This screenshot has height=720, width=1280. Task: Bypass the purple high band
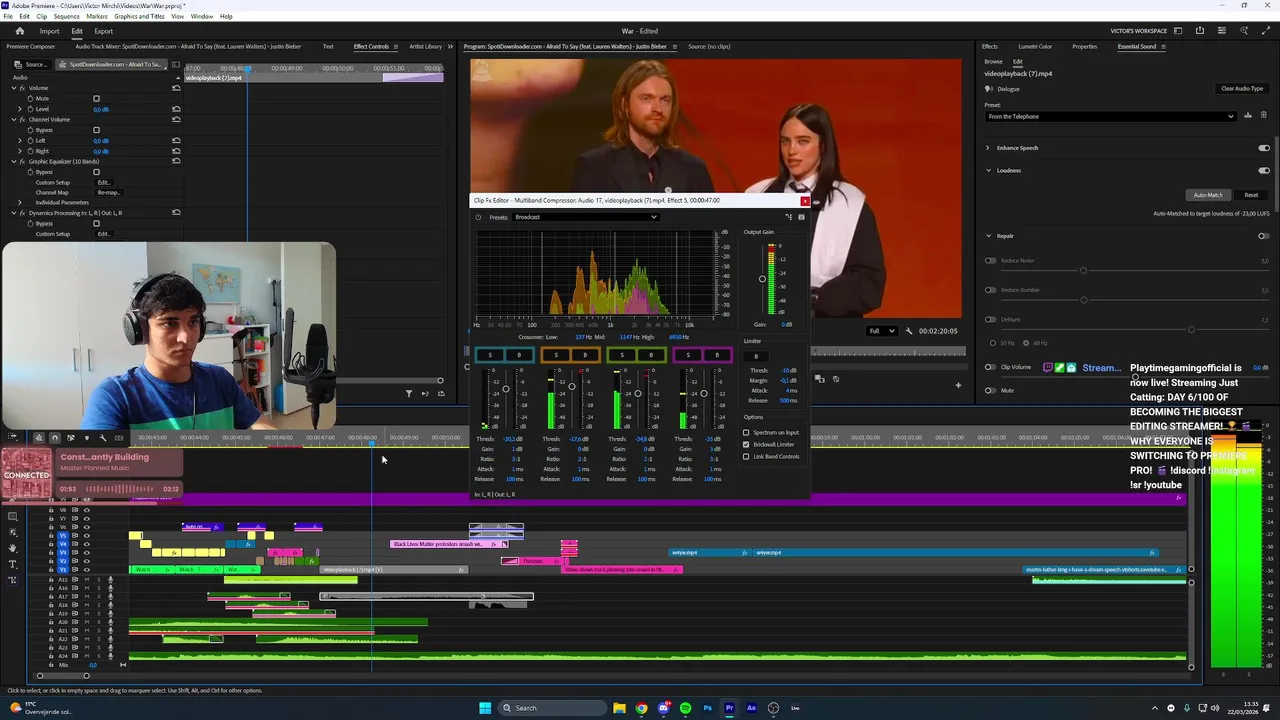coord(716,355)
